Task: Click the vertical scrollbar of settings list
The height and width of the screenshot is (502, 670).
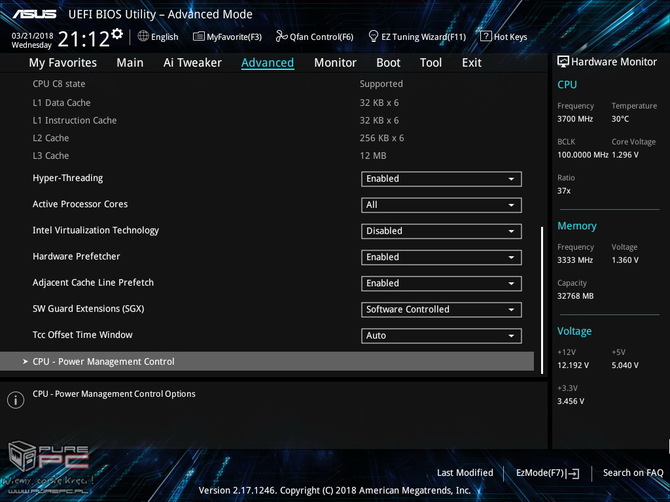Action: (x=542, y=300)
